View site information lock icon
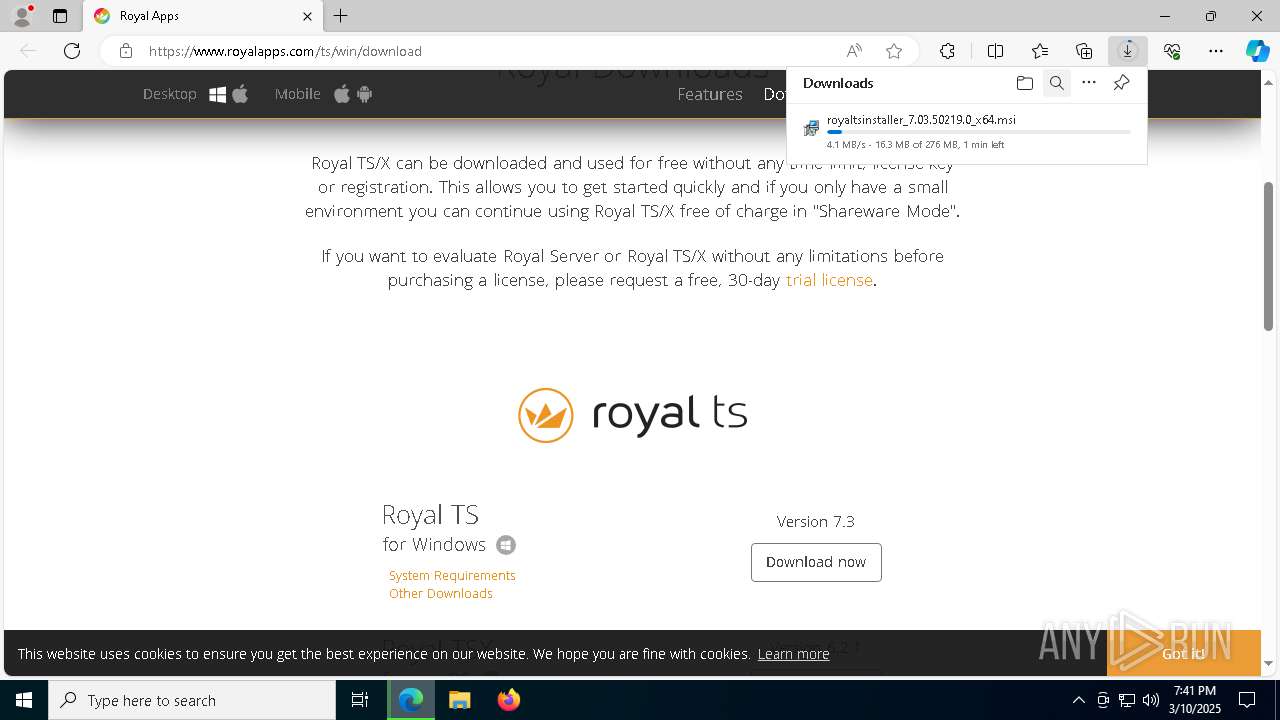 [126, 51]
